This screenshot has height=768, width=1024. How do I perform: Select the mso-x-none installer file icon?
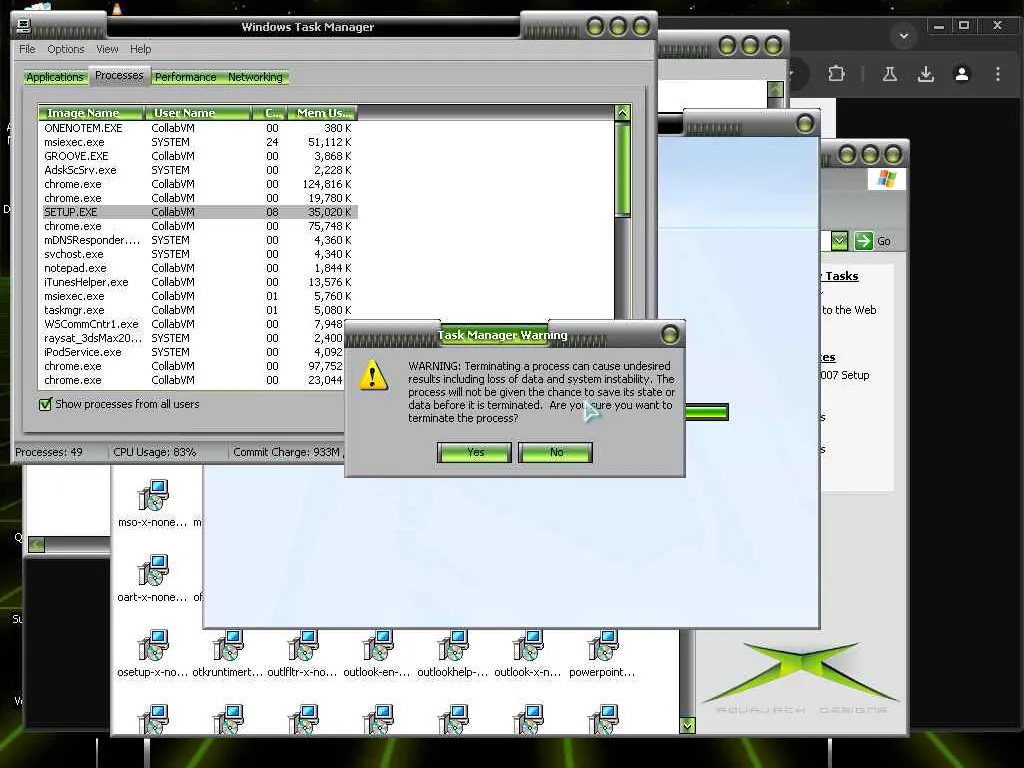click(x=153, y=503)
